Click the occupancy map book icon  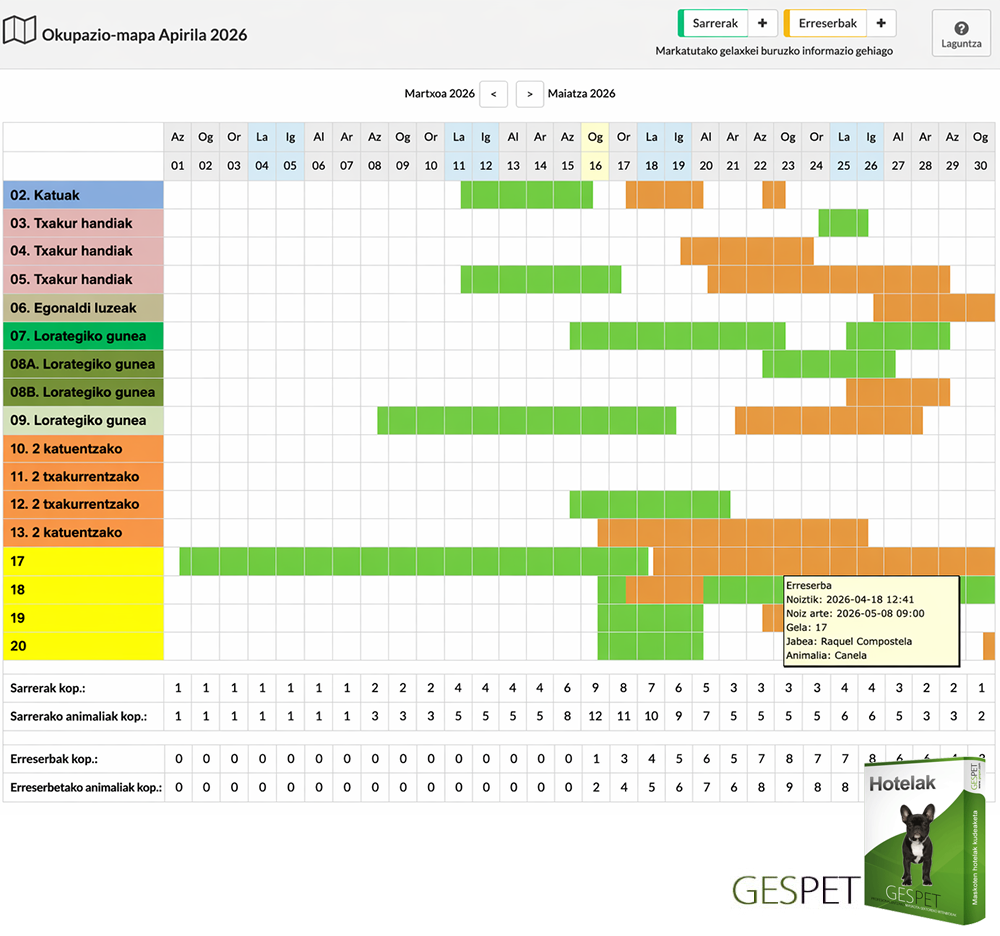pos(19,30)
